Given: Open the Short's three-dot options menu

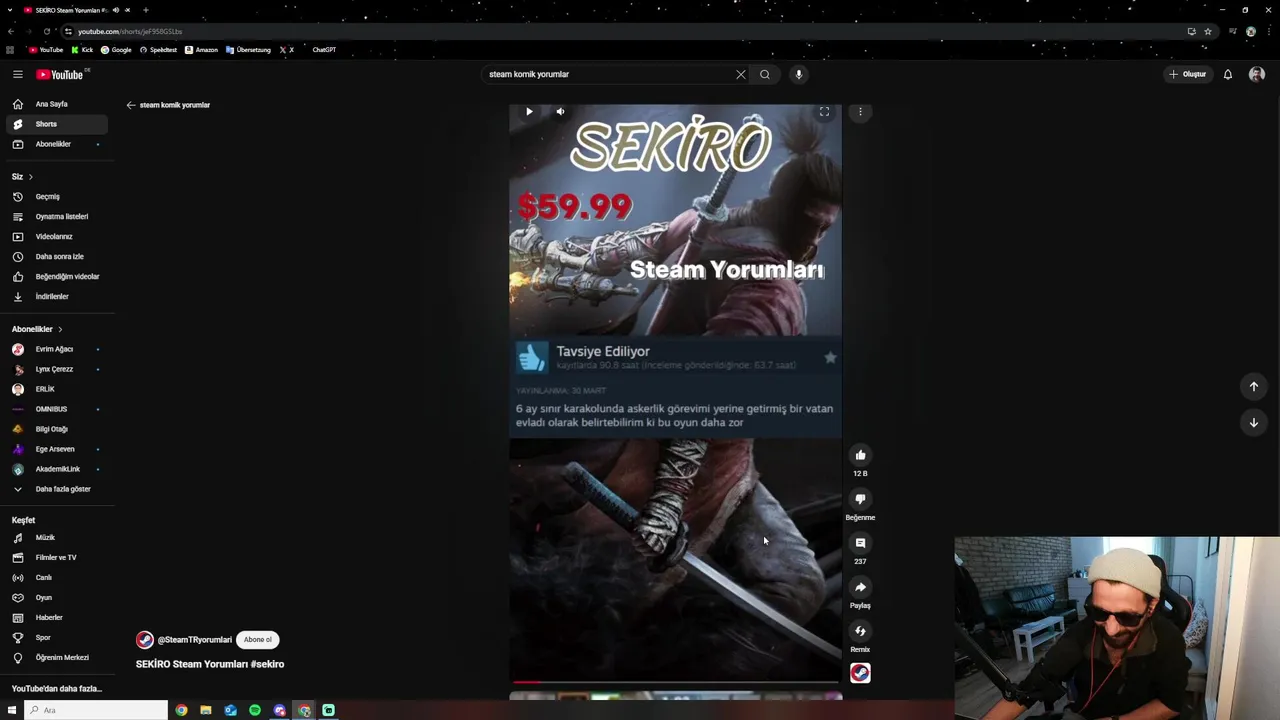Looking at the screenshot, I should (860, 111).
